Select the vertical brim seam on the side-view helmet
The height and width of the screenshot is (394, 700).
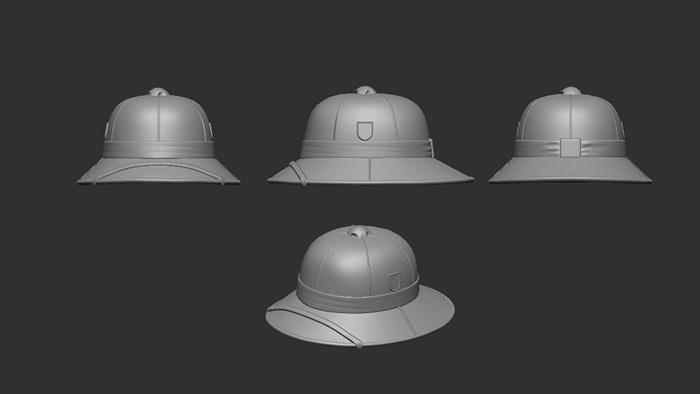pyautogui.click(x=370, y=169)
